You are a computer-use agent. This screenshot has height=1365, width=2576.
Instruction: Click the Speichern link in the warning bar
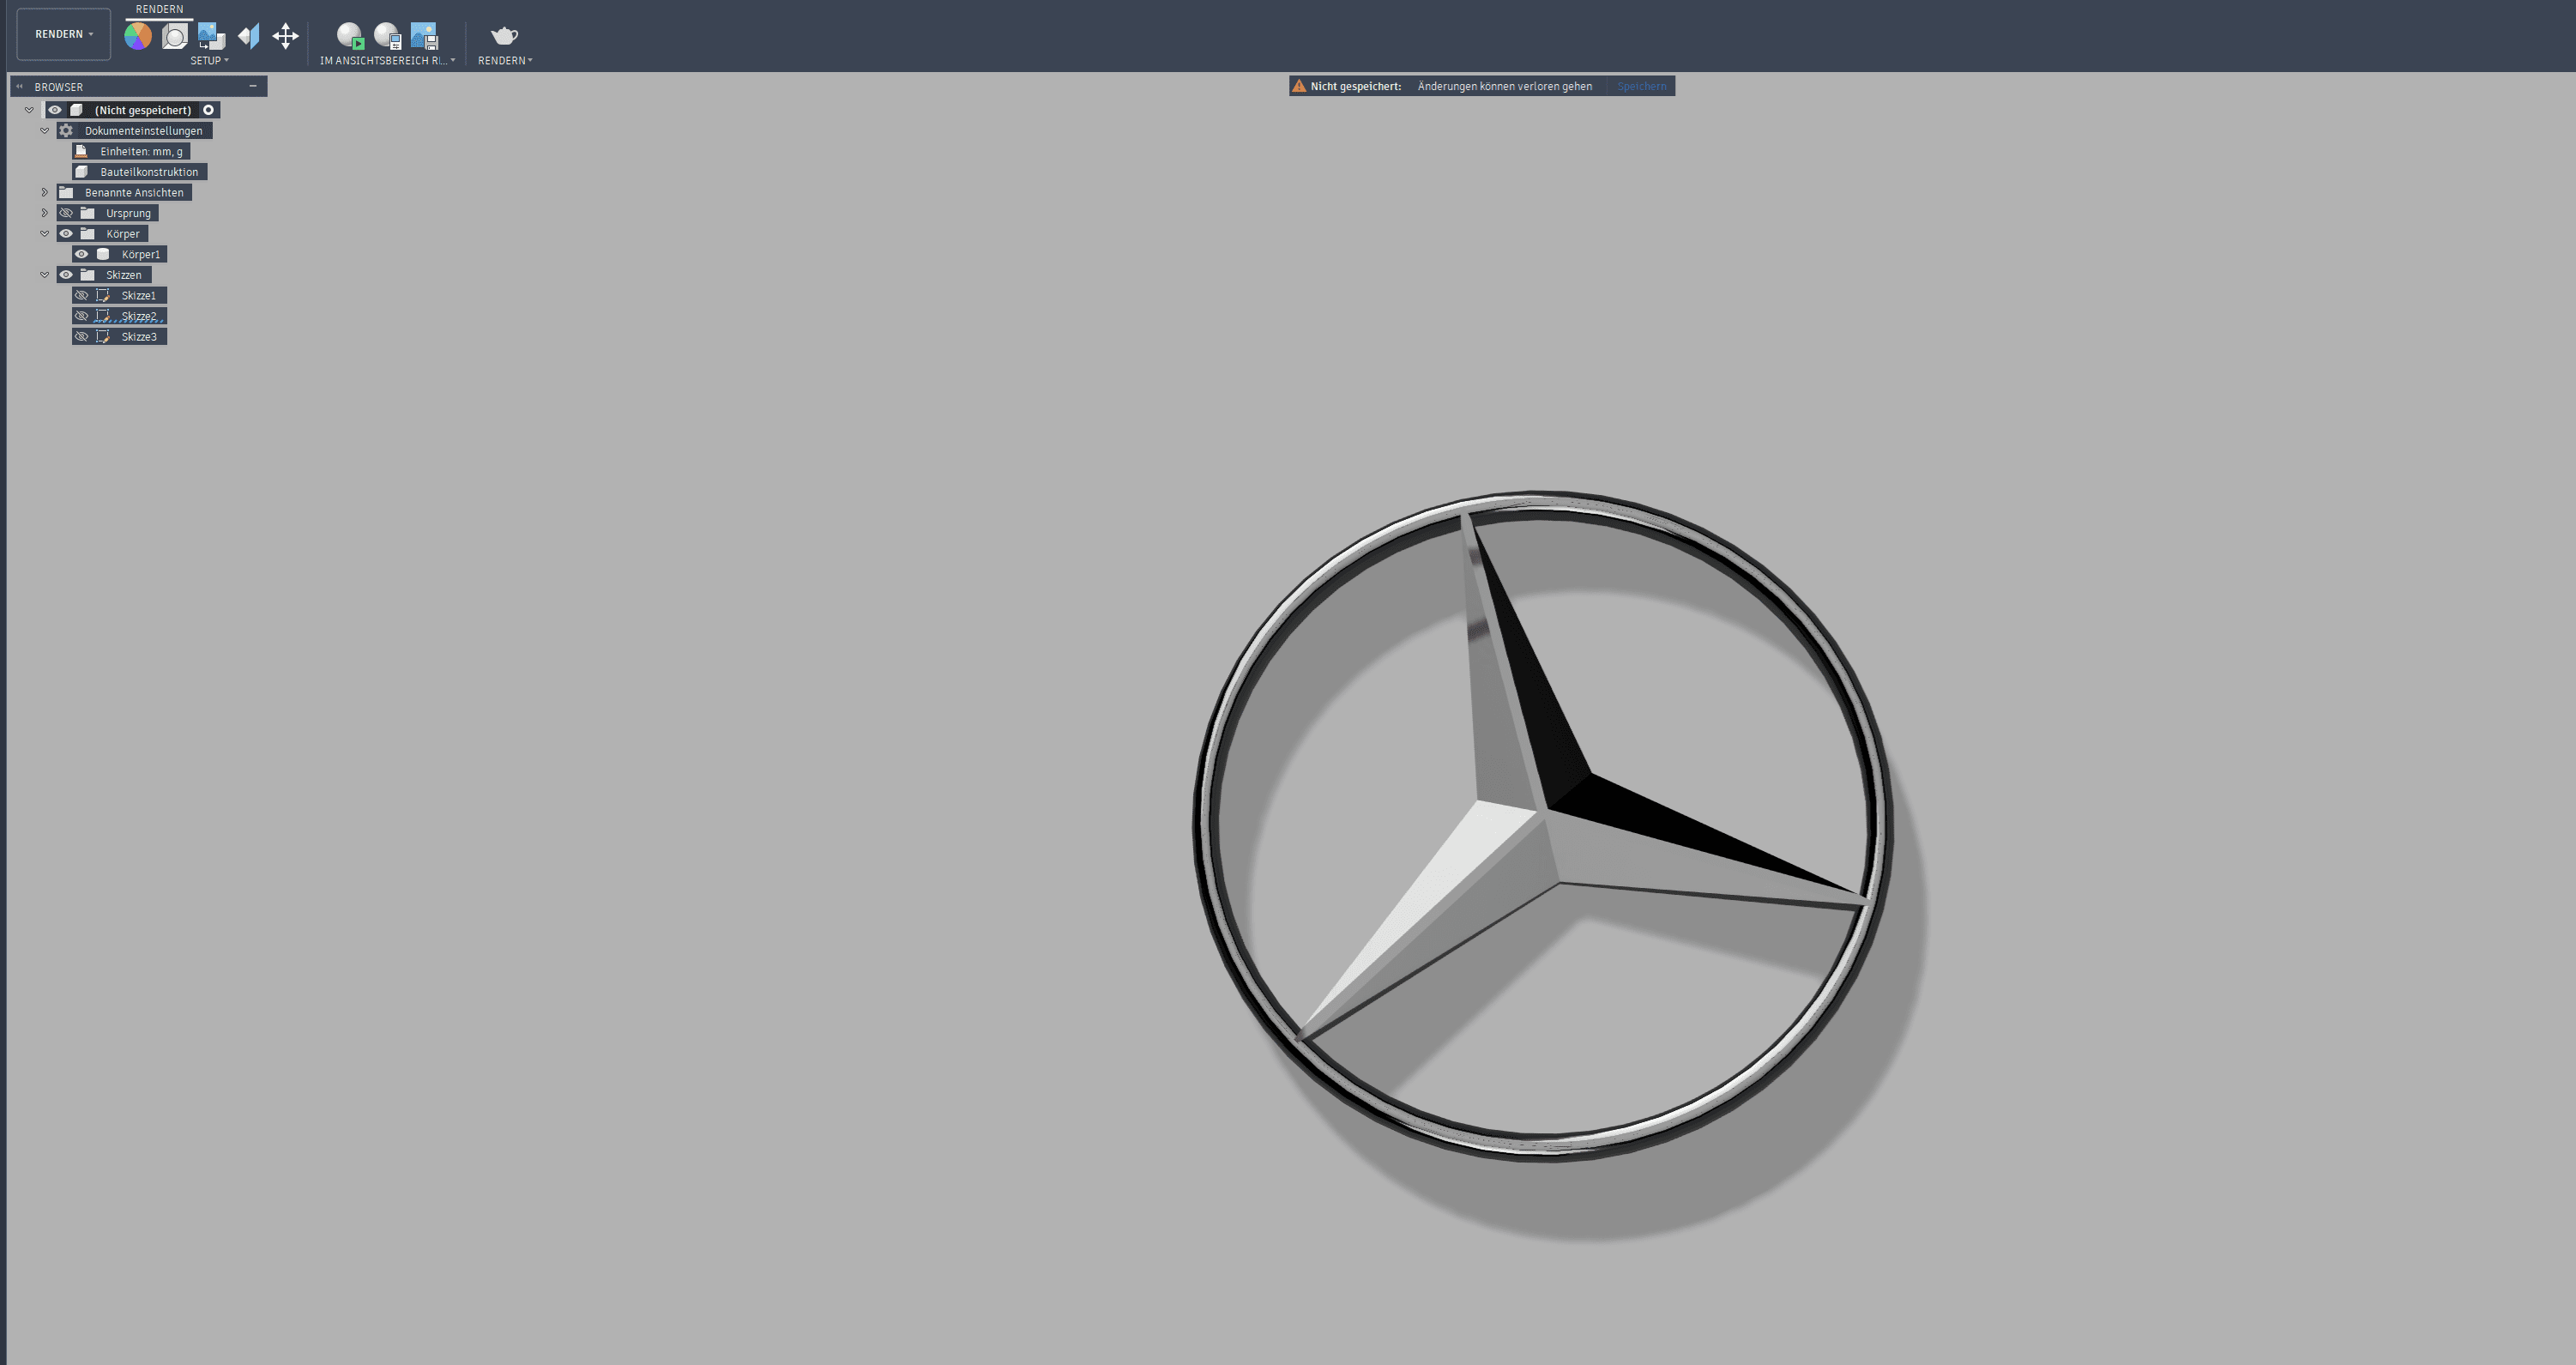pos(1641,86)
